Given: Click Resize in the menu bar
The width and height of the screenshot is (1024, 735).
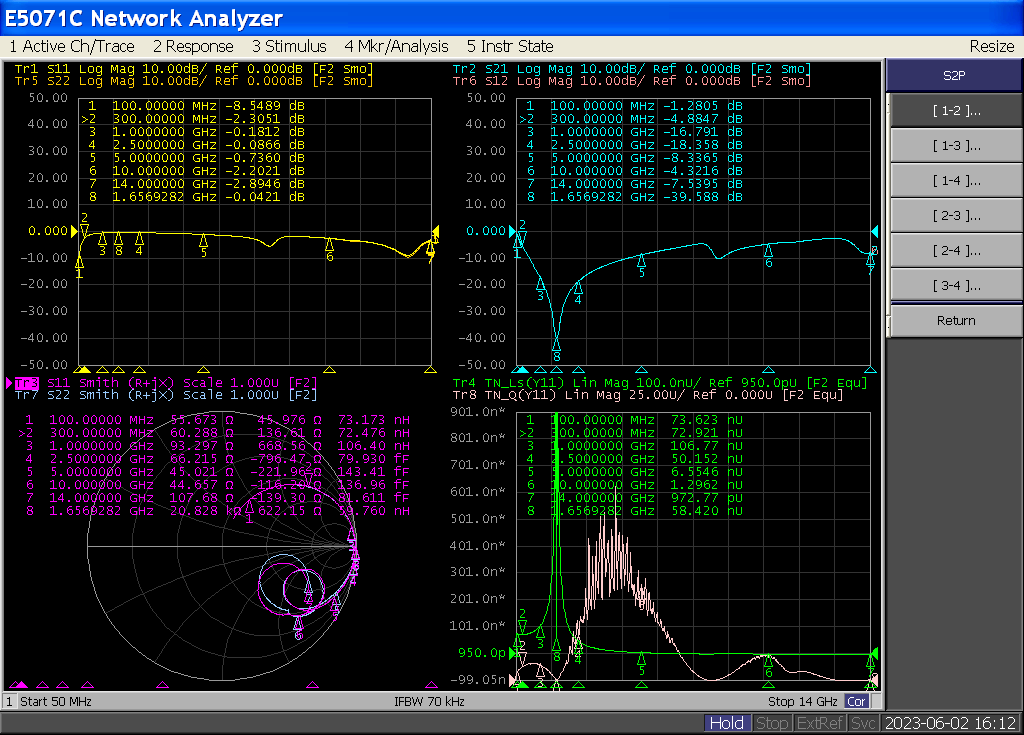Looking at the screenshot, I should 991,46.
